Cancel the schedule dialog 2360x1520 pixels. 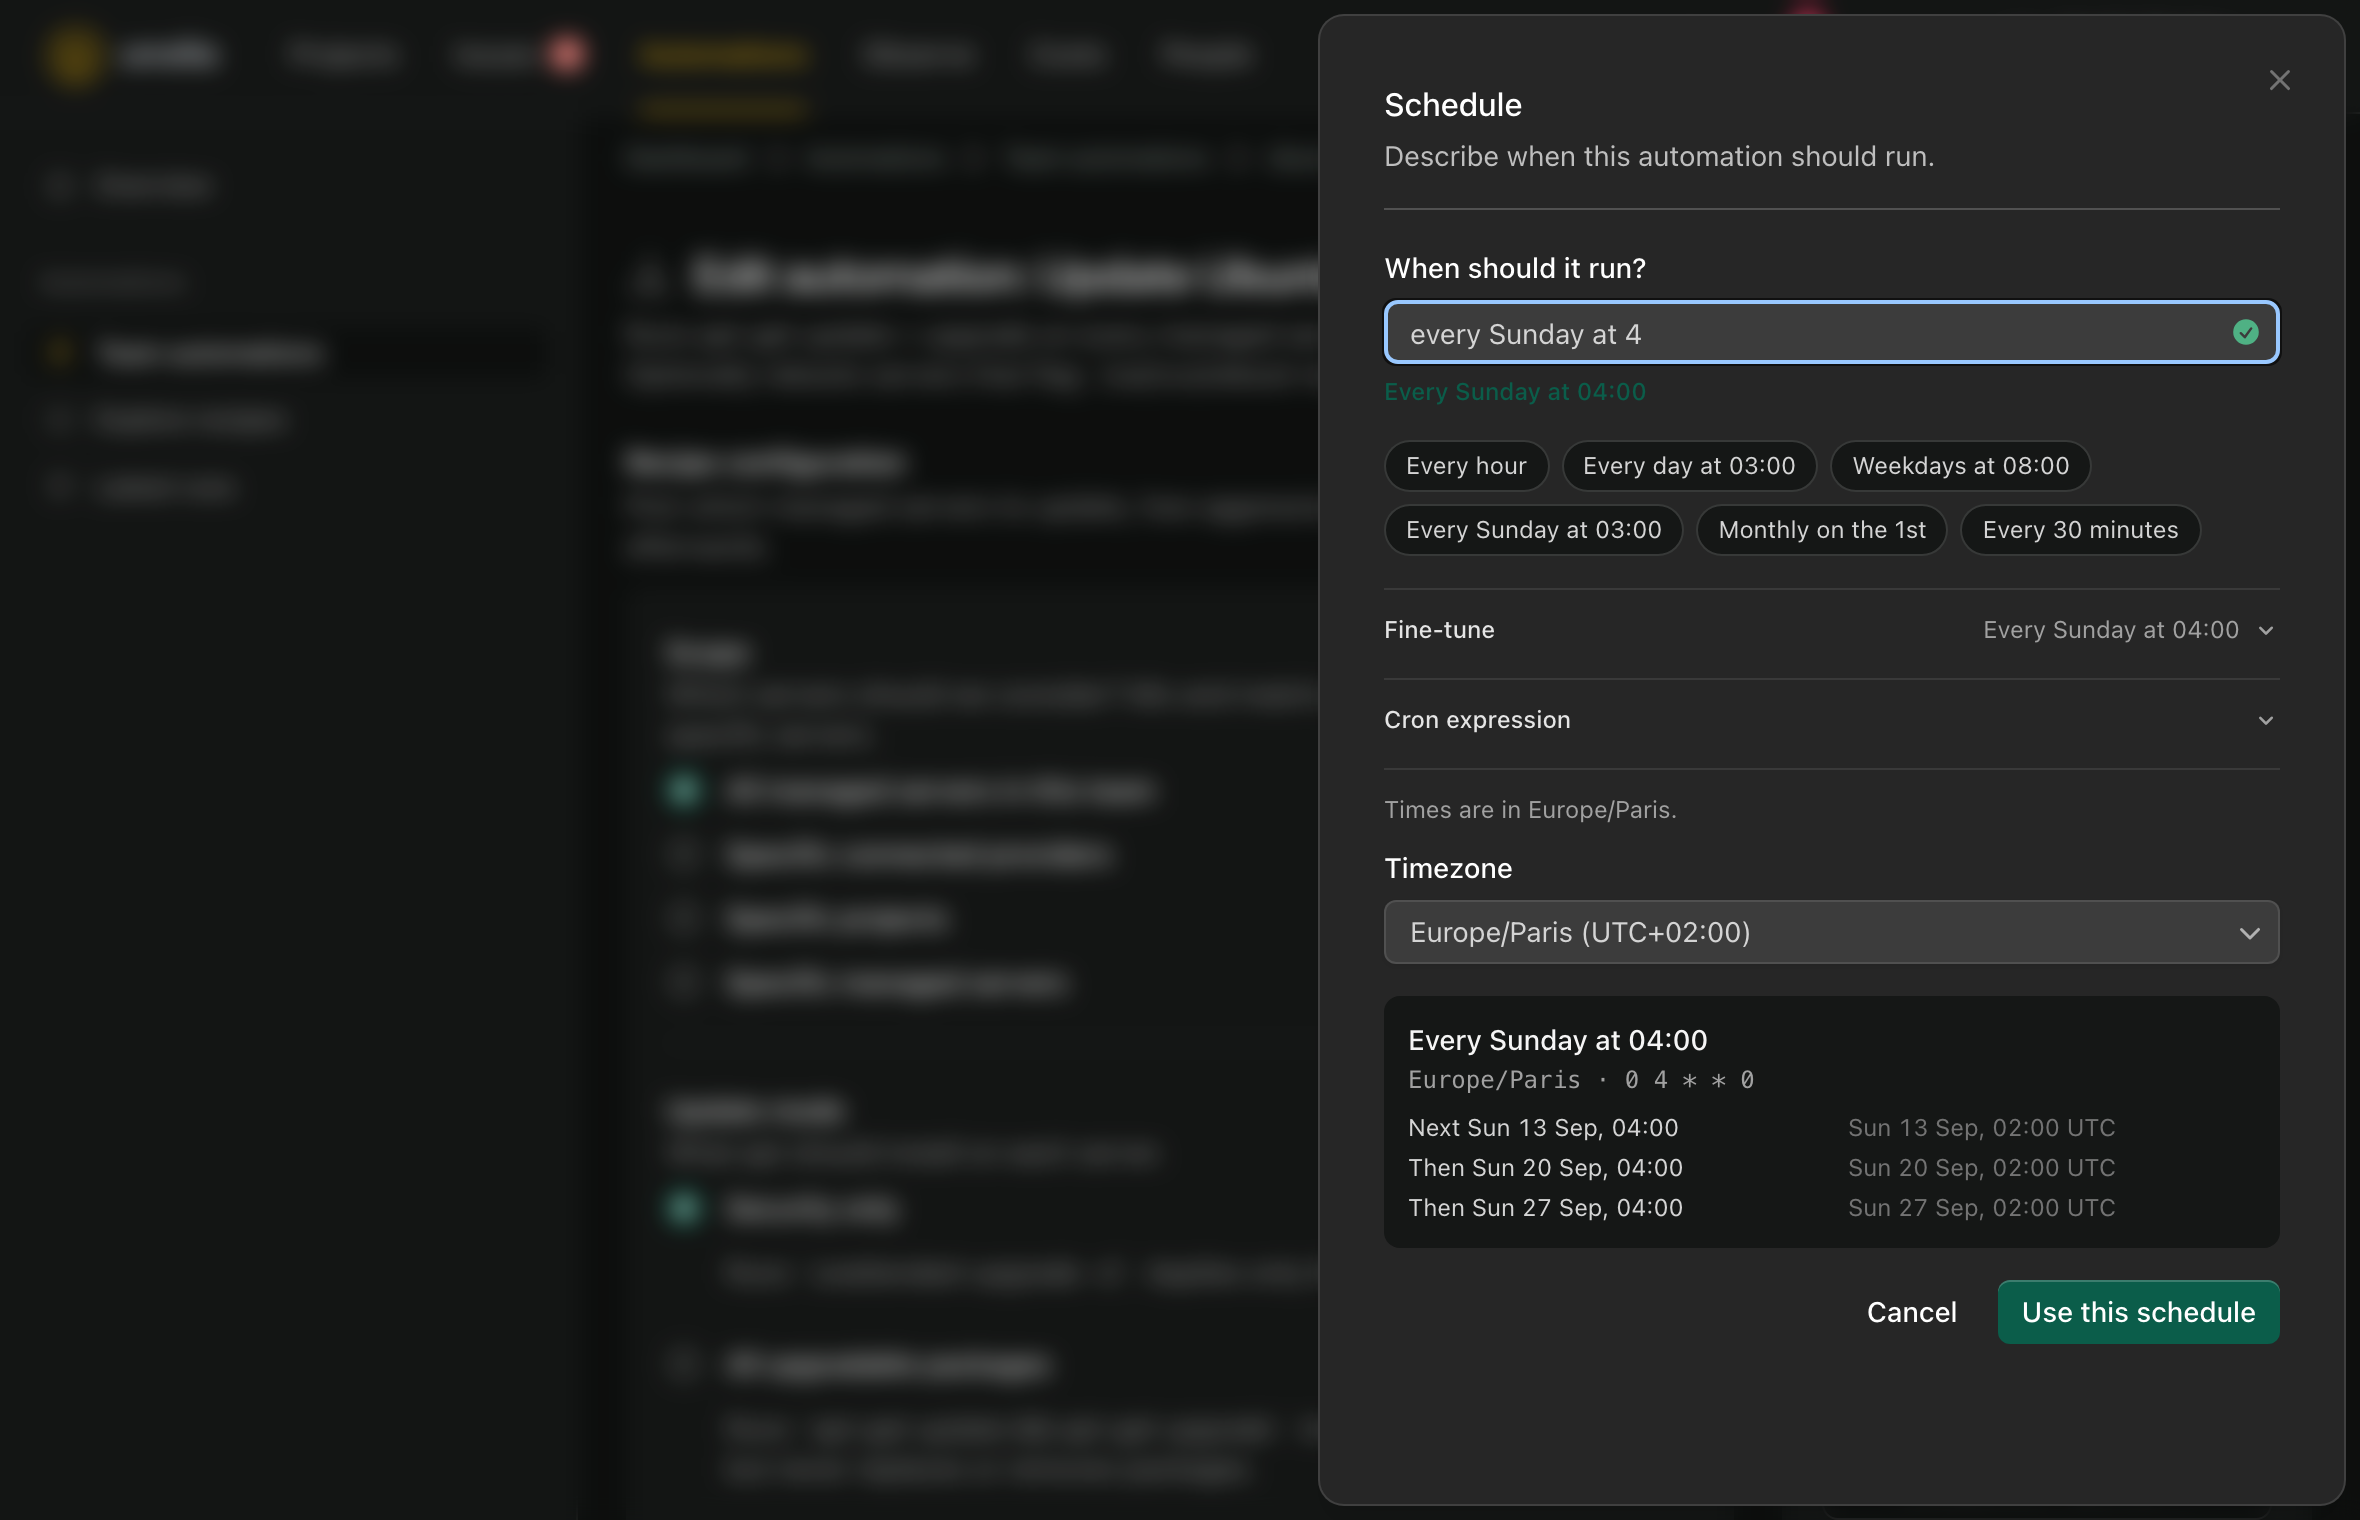click(x=1911, y=1312)
